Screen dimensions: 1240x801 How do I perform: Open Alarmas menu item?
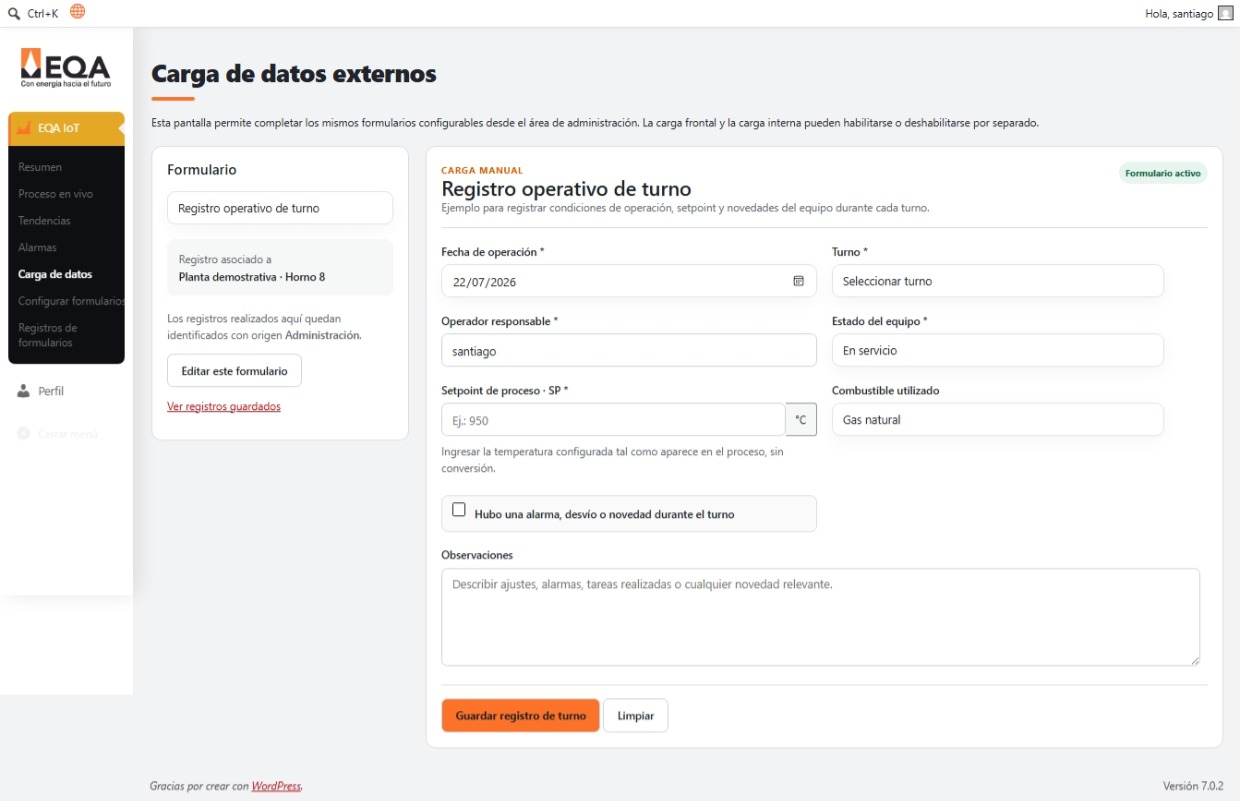point(37,247)
